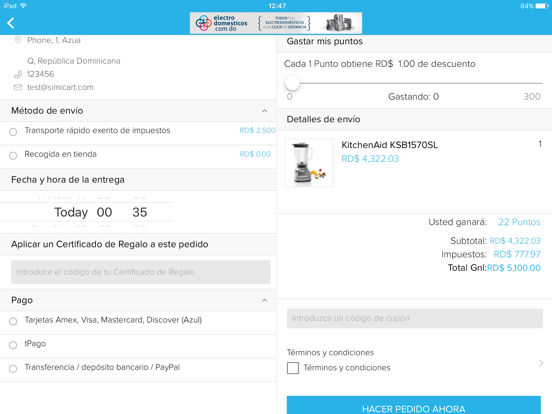This screenshot has width=552, height=414.
Task: Click HACER PEDIDO AHORA button
Action: click(414, 405)
